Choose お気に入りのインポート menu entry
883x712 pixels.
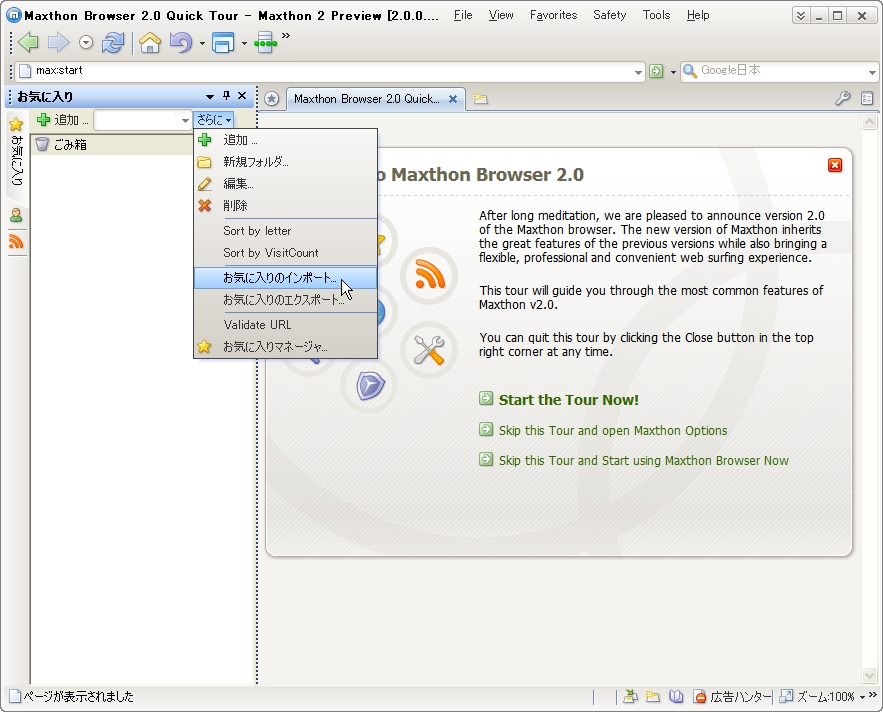click(x=286, y=278)
